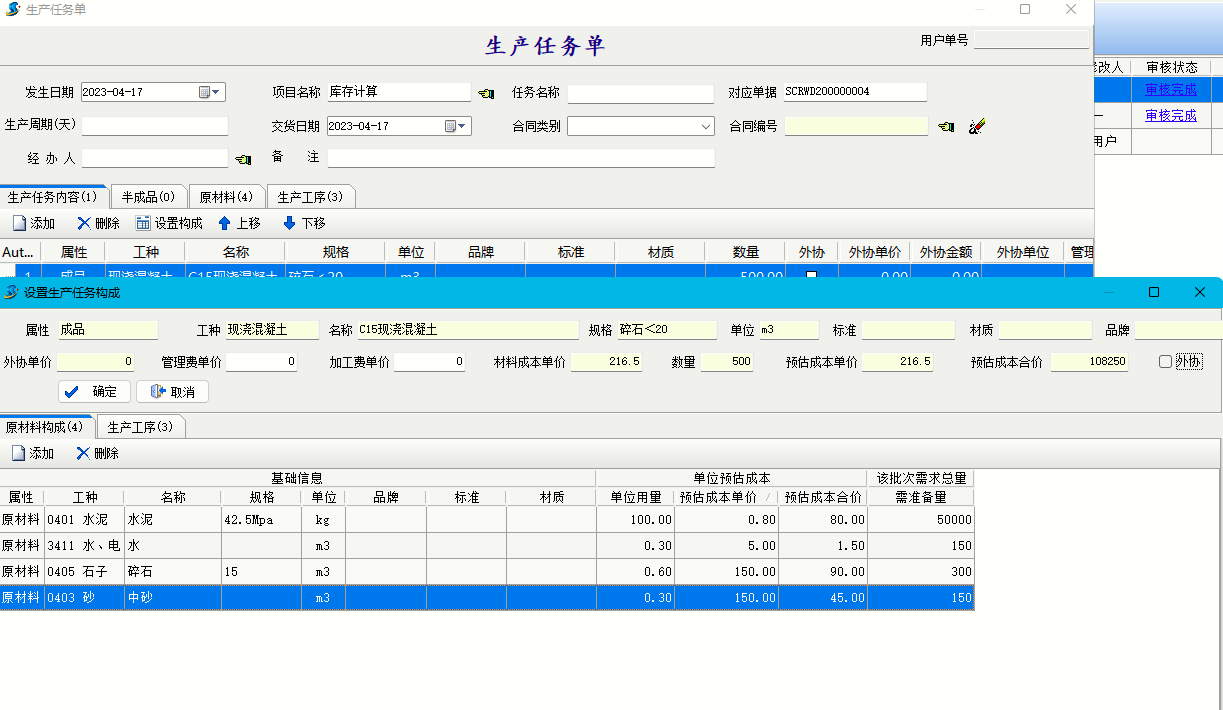The image size is (1223, 710).
Task: Click the 设置生产任务构成 title bar app icon
Action: click(x=11, y=292)
